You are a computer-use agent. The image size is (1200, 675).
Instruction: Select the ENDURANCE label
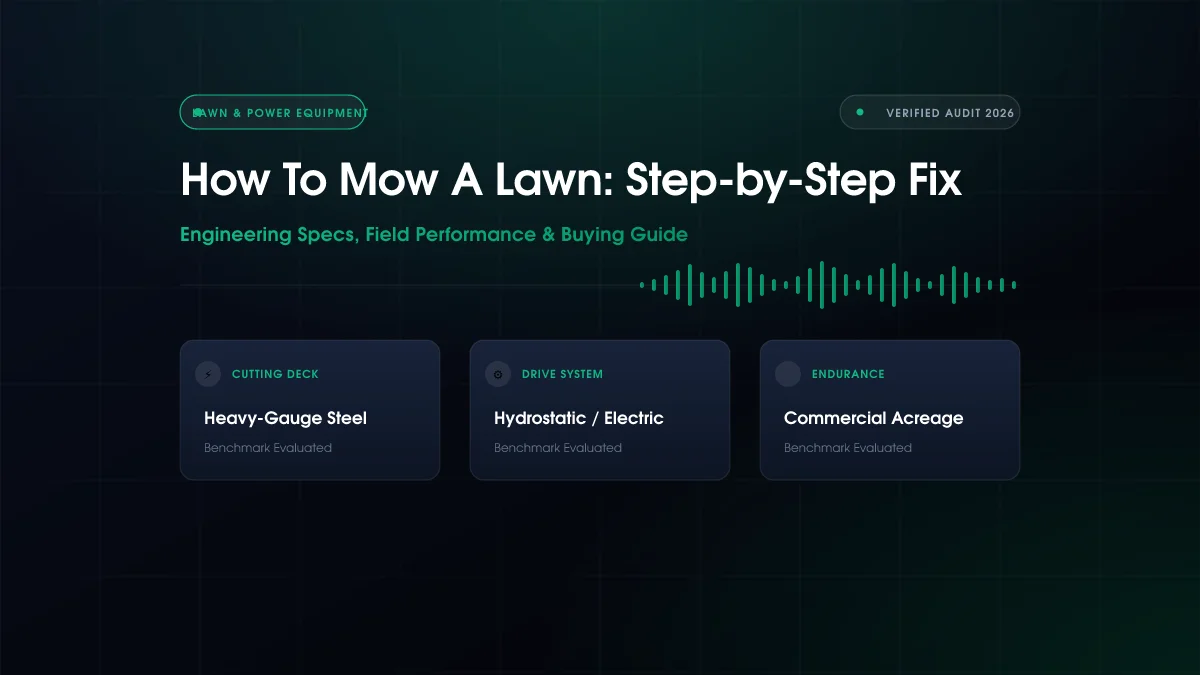point(848,374)
